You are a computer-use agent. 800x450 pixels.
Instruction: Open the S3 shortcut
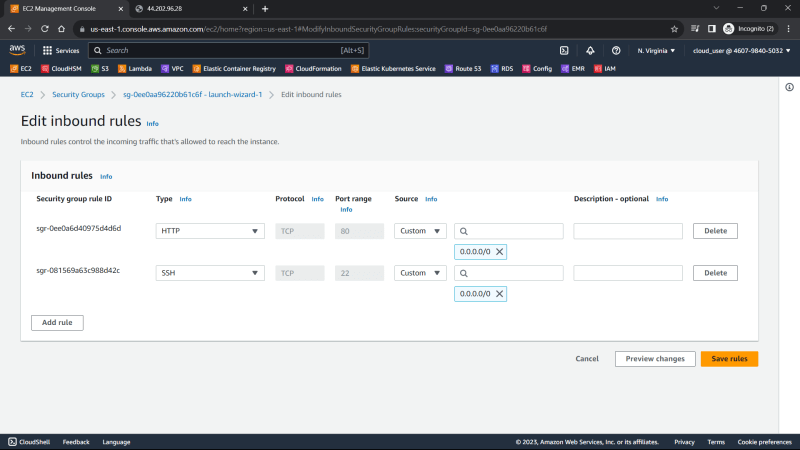(x=100, y=68)
